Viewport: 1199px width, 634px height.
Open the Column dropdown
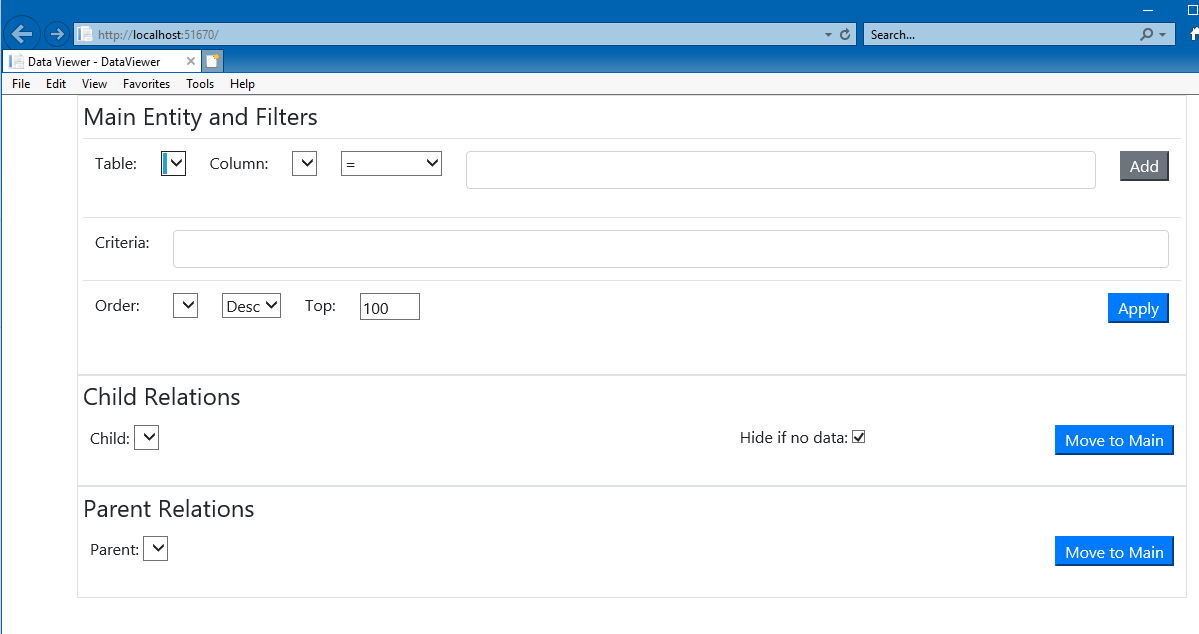coord(304,163)
